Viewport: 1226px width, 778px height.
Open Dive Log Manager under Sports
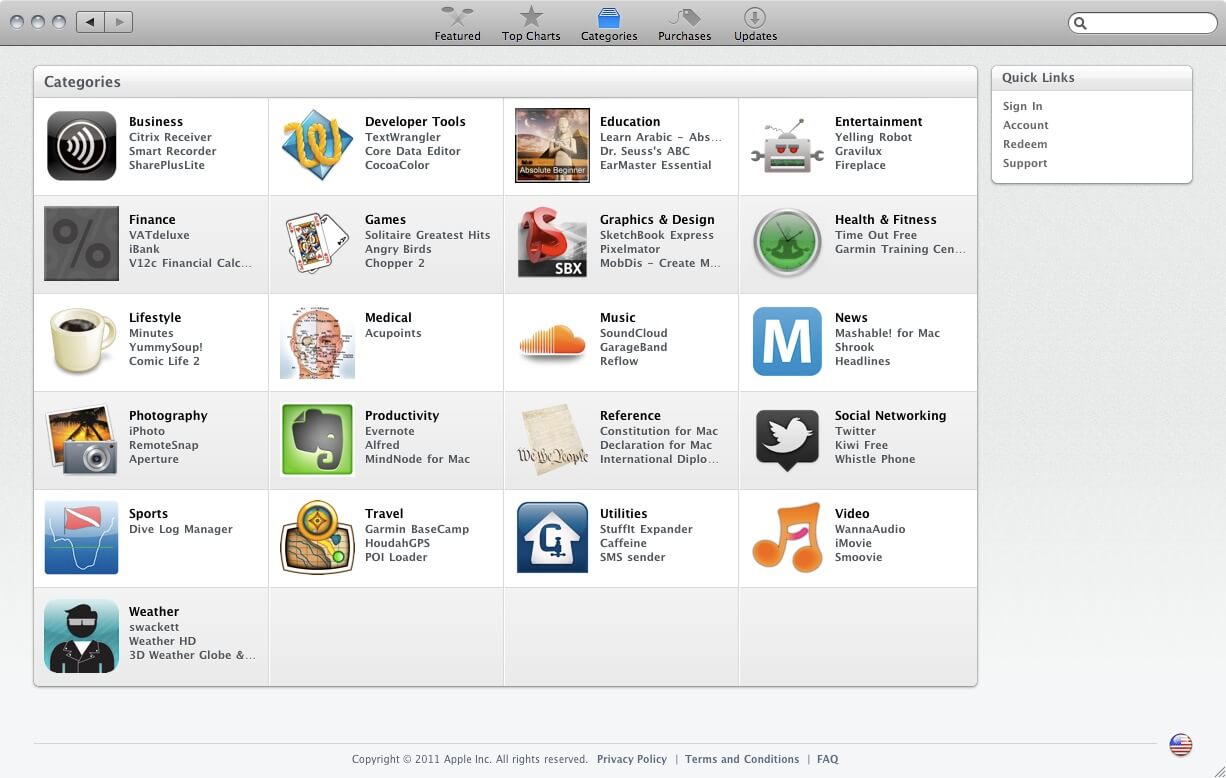point(181,529)
